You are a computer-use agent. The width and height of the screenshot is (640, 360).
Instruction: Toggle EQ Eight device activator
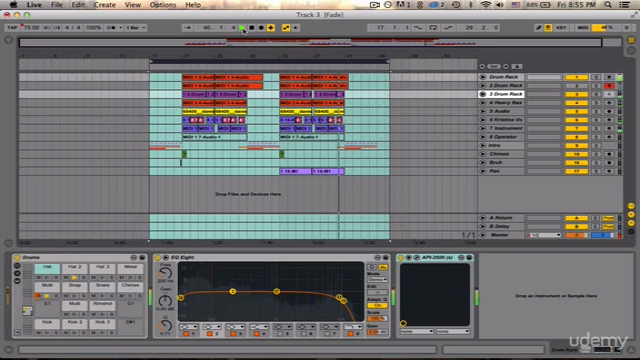click(x=157, y=258)
